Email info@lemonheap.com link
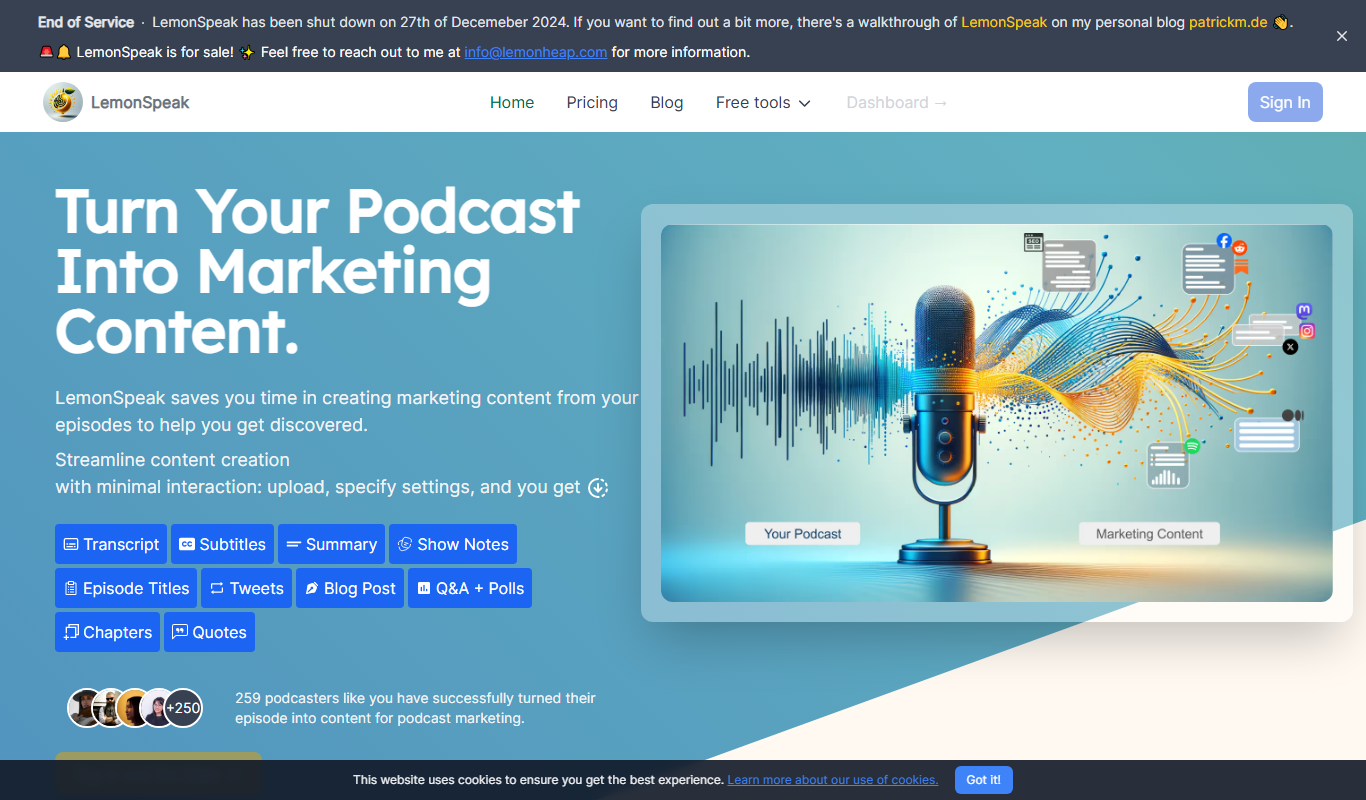1366x800 pixels. pyautogui.click(x=536, y=52)
